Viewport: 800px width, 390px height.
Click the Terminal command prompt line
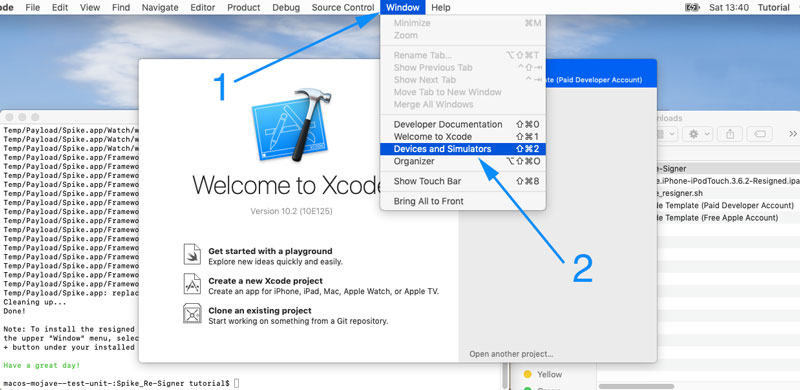[121, 383]
